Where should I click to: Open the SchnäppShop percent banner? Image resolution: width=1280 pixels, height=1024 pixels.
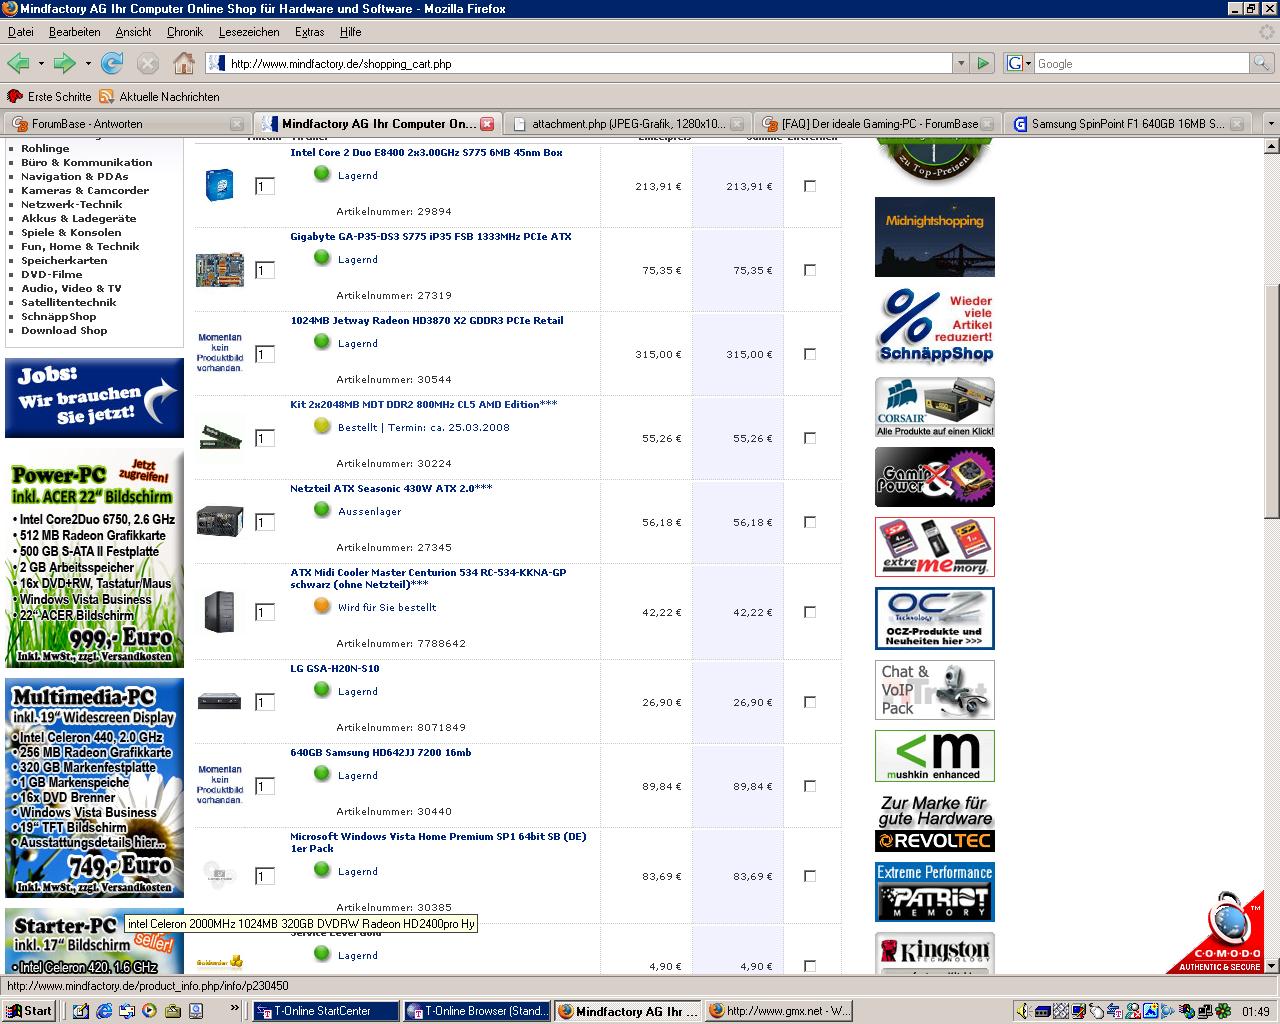[935, 327]
